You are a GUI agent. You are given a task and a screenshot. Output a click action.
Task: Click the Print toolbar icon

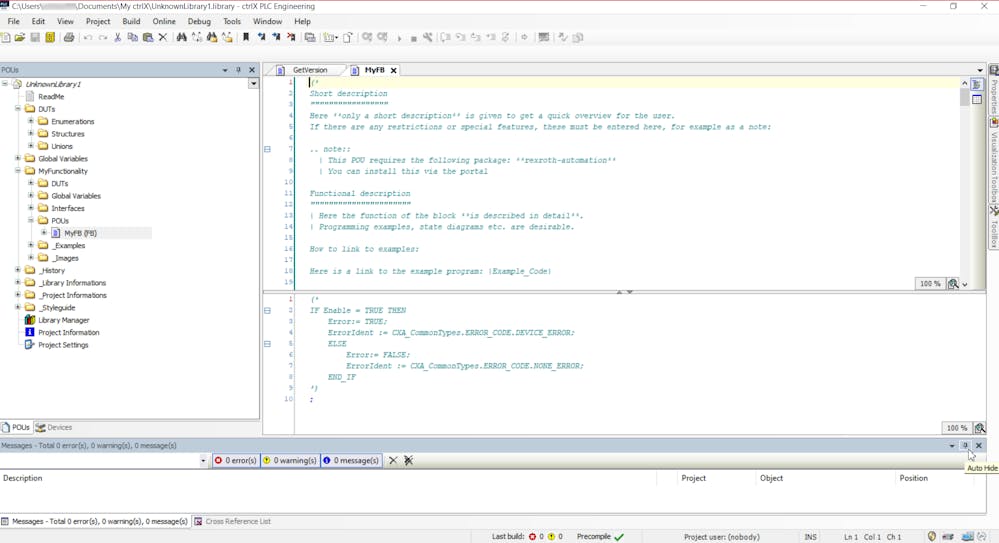pyautogui.click(x=69, y=38)
